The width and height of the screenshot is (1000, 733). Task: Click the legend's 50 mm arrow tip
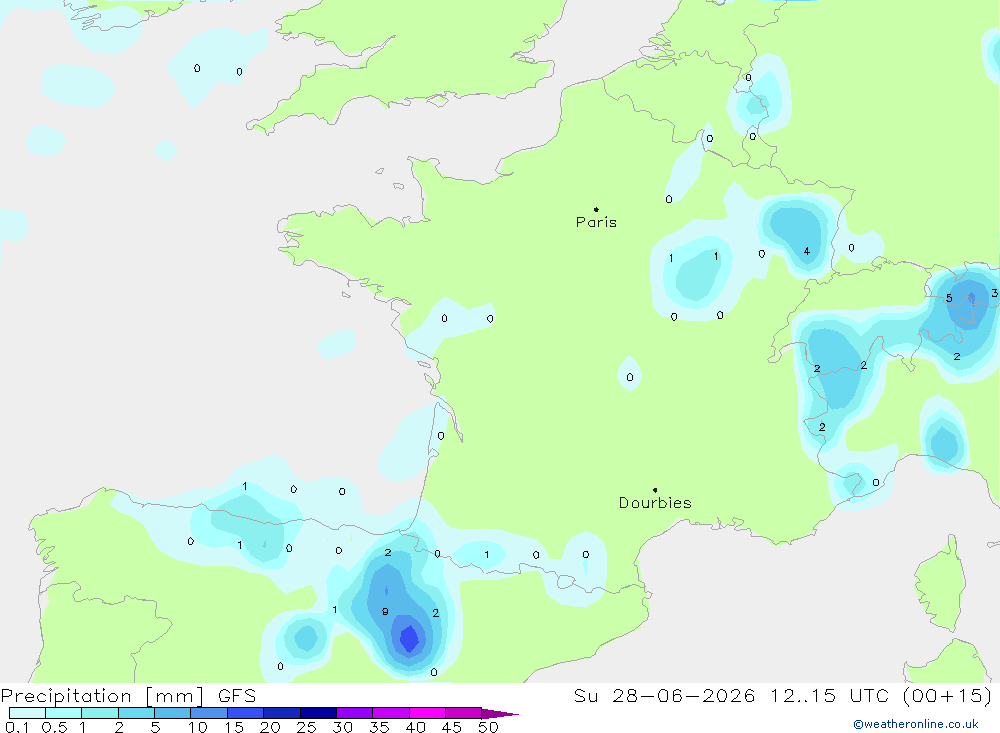501,714
